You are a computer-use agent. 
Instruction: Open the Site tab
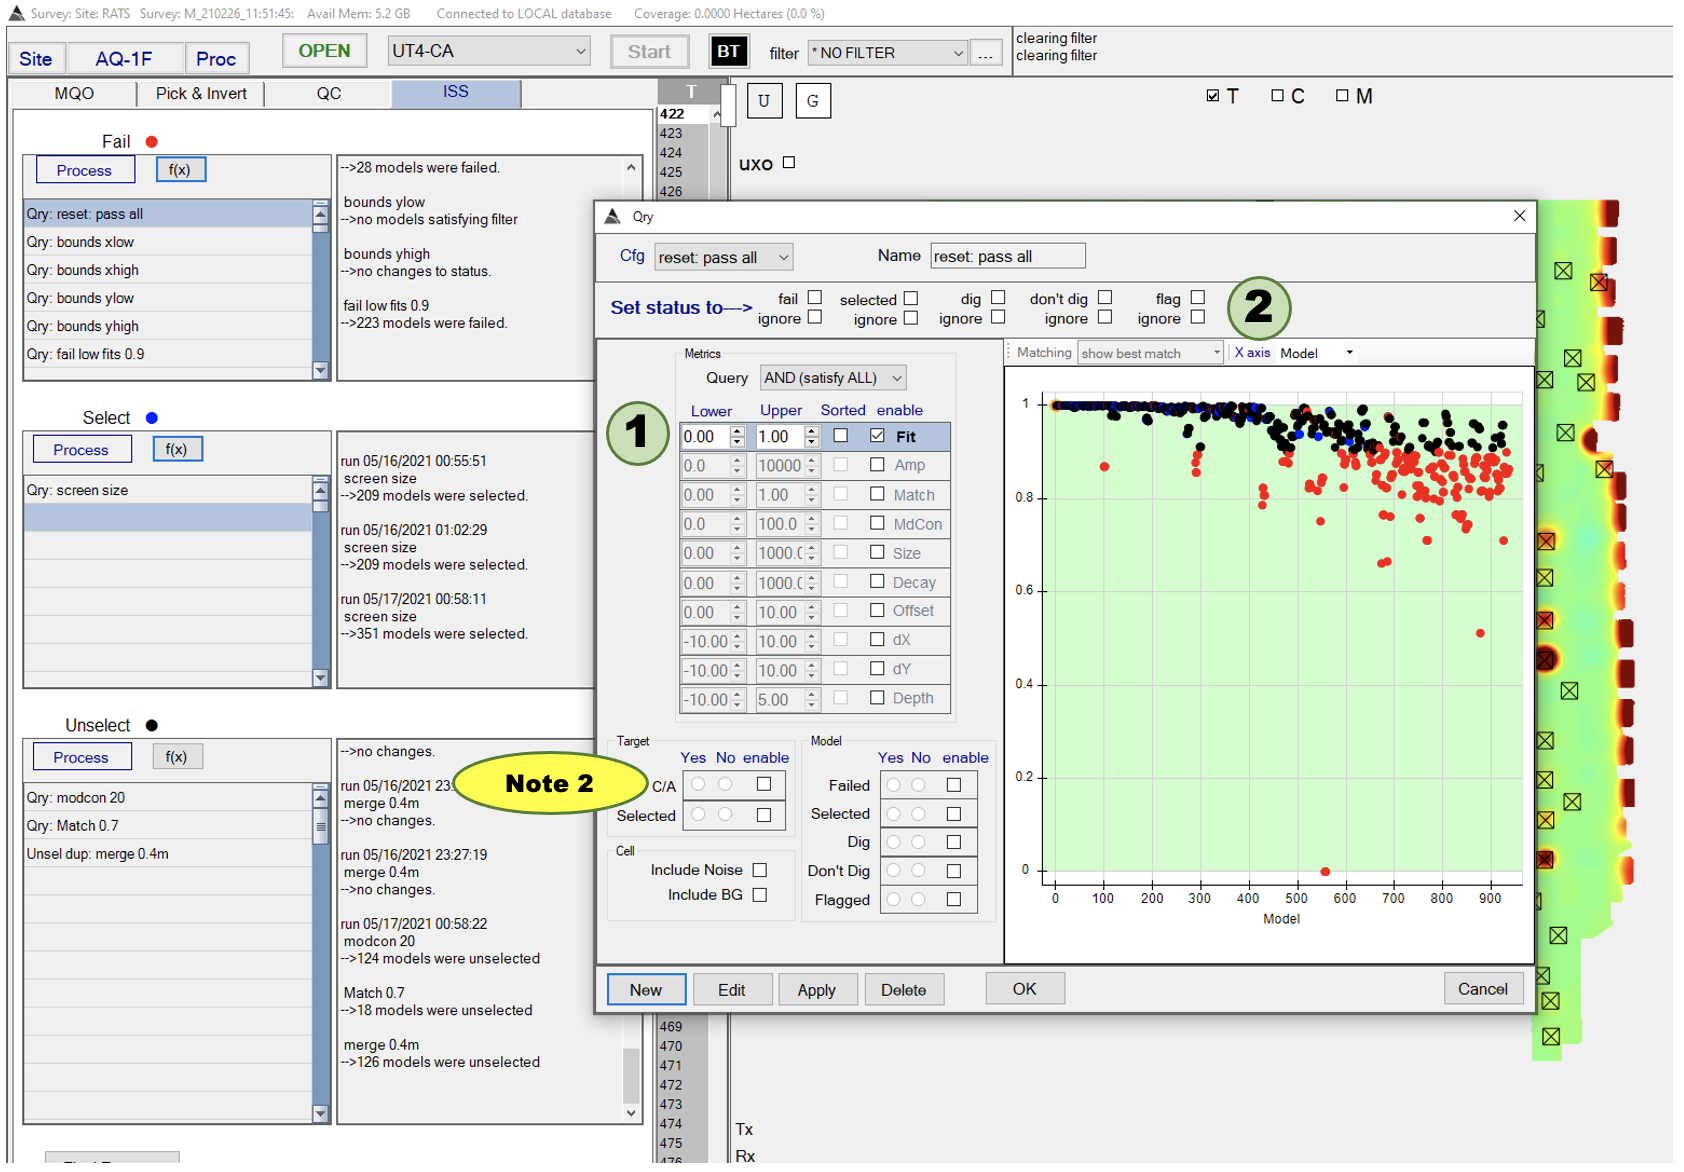pyautogui.click(x=36, y=58)
